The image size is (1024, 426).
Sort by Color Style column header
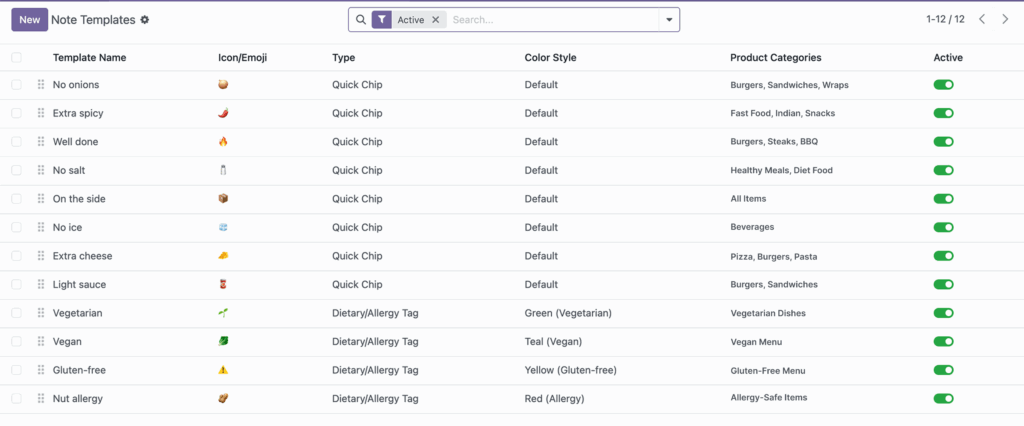click(551, 57)
